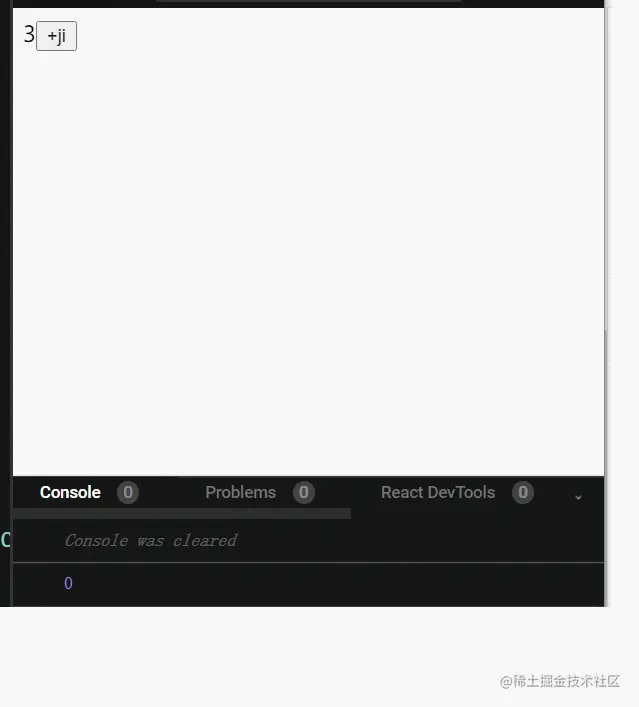Viewport: 639px width, 707px height.
Task: Click the horizontal scrollbar below the console tabs
Action: (x=182, y=514)
